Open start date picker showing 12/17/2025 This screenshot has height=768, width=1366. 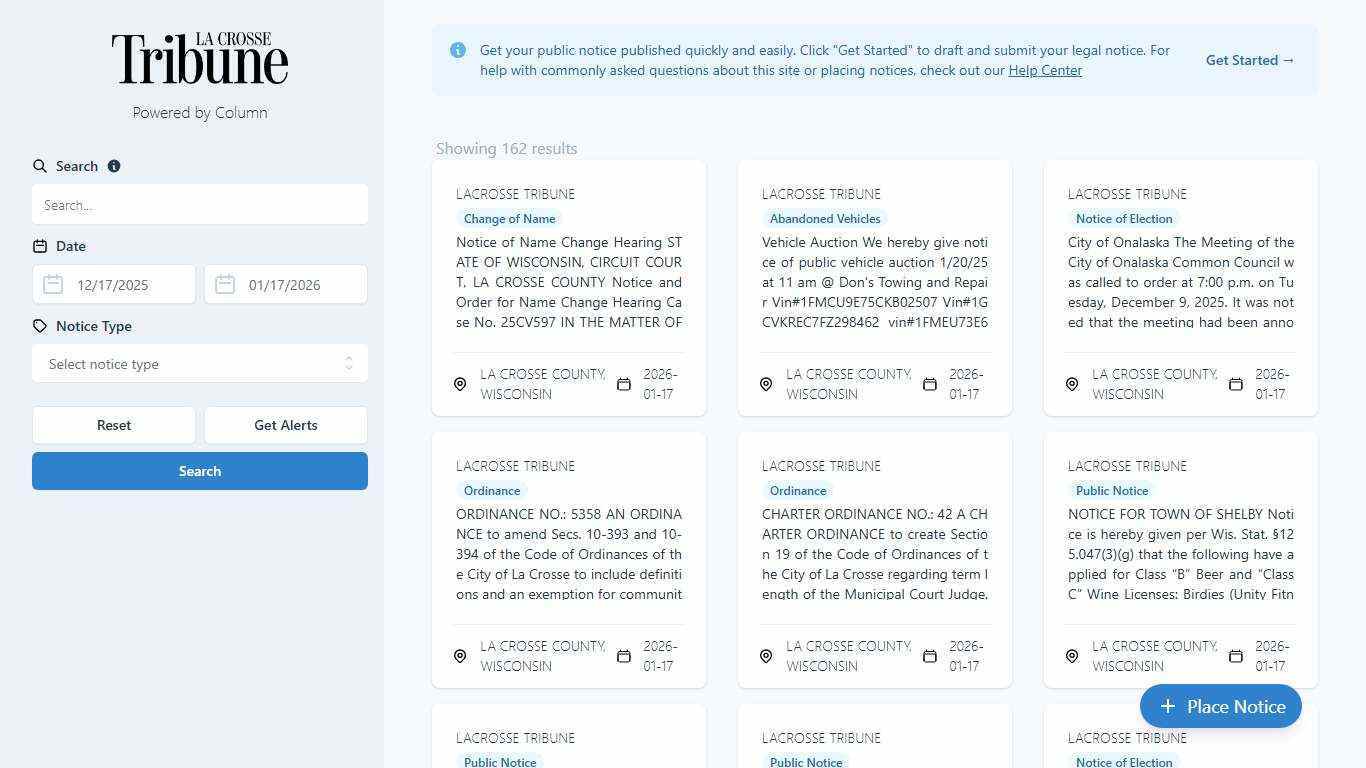[x=125, y=285]
